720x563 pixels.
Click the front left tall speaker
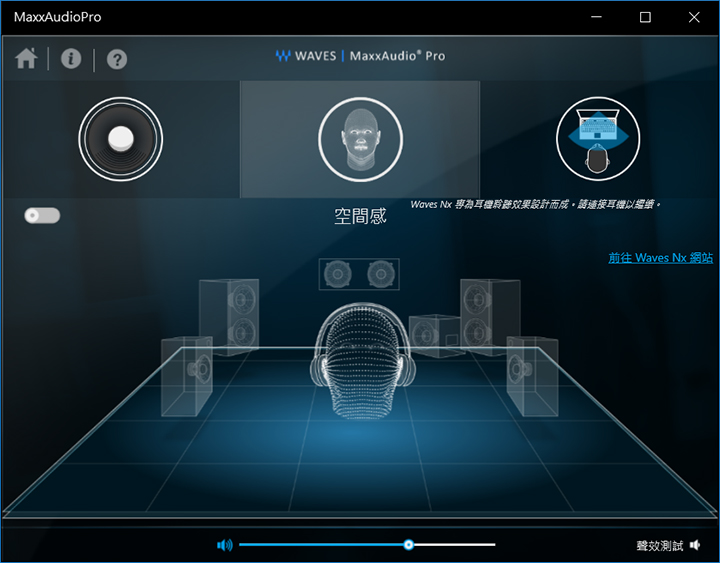point(229,317)
